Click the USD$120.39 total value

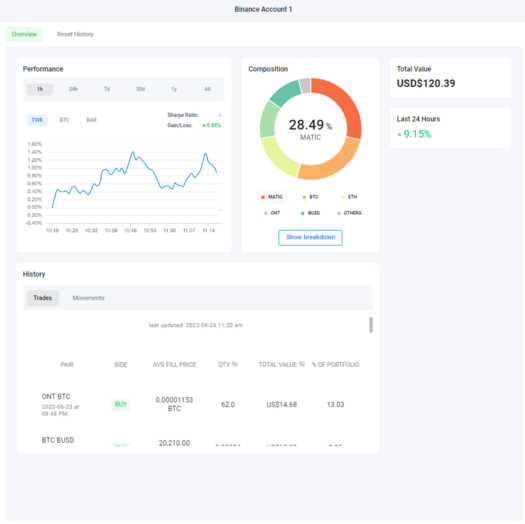pyautogui.click(x=426, y=83)
